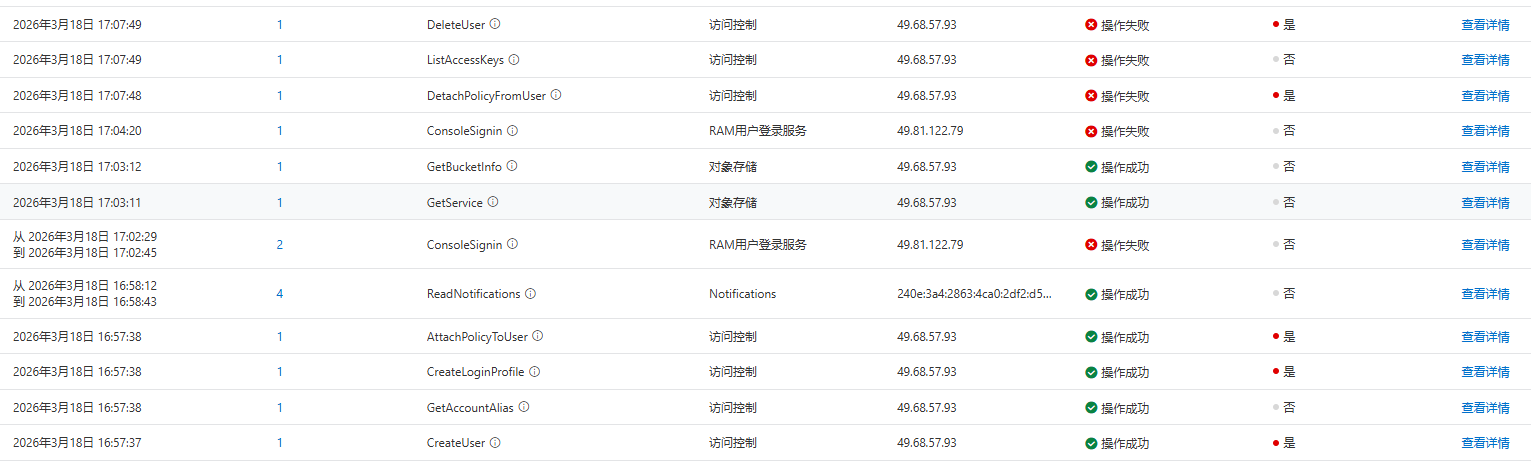The width and height of the screenshot is (1531, 461).
Task: Click info icon beside ReadNotifications
Action: click(531, 294)
